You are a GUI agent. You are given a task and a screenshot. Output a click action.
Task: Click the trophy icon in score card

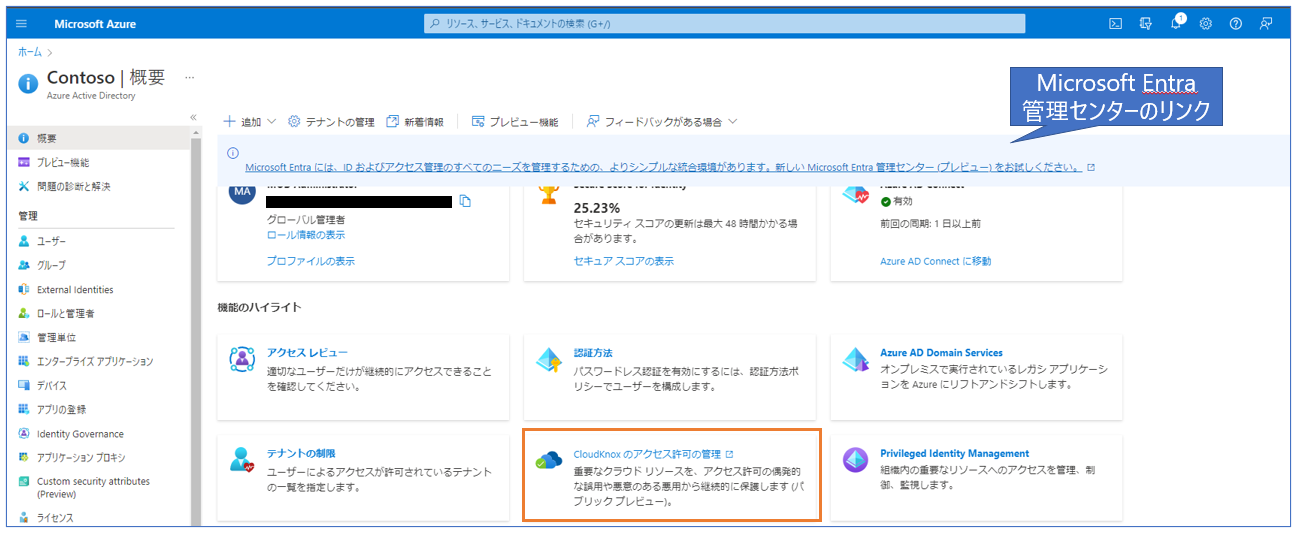(x=548, y=195)
